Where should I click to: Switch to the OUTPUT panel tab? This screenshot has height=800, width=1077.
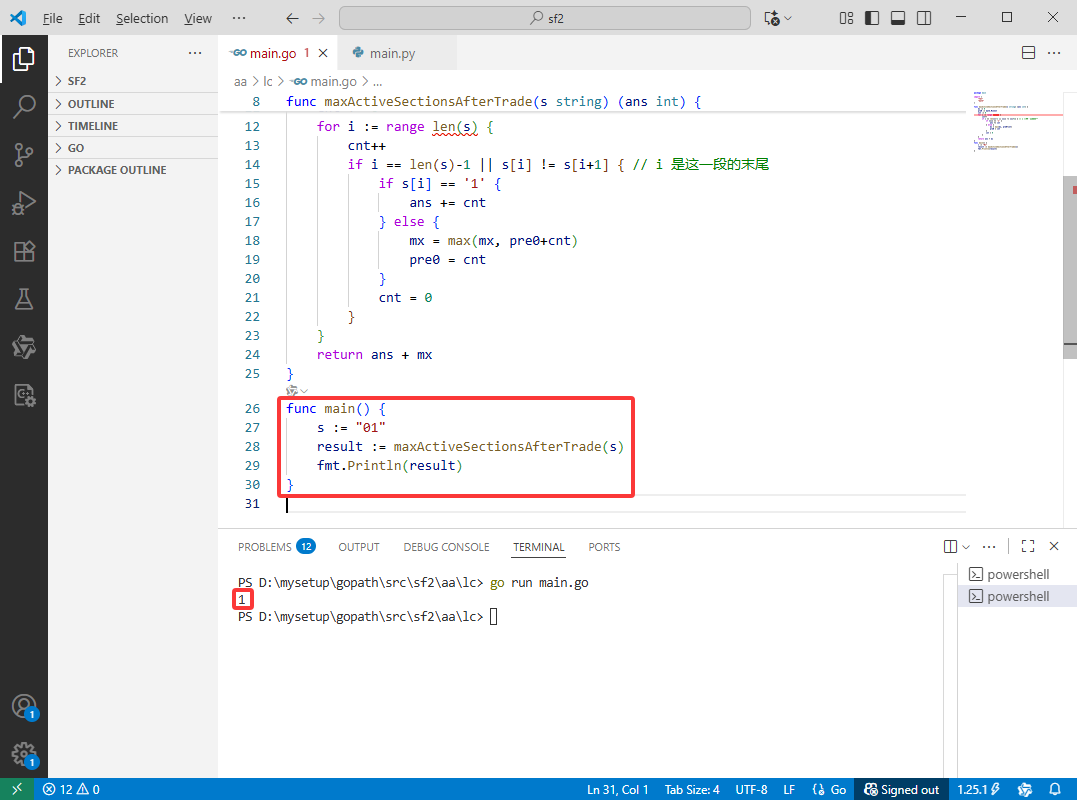(359, 547)
